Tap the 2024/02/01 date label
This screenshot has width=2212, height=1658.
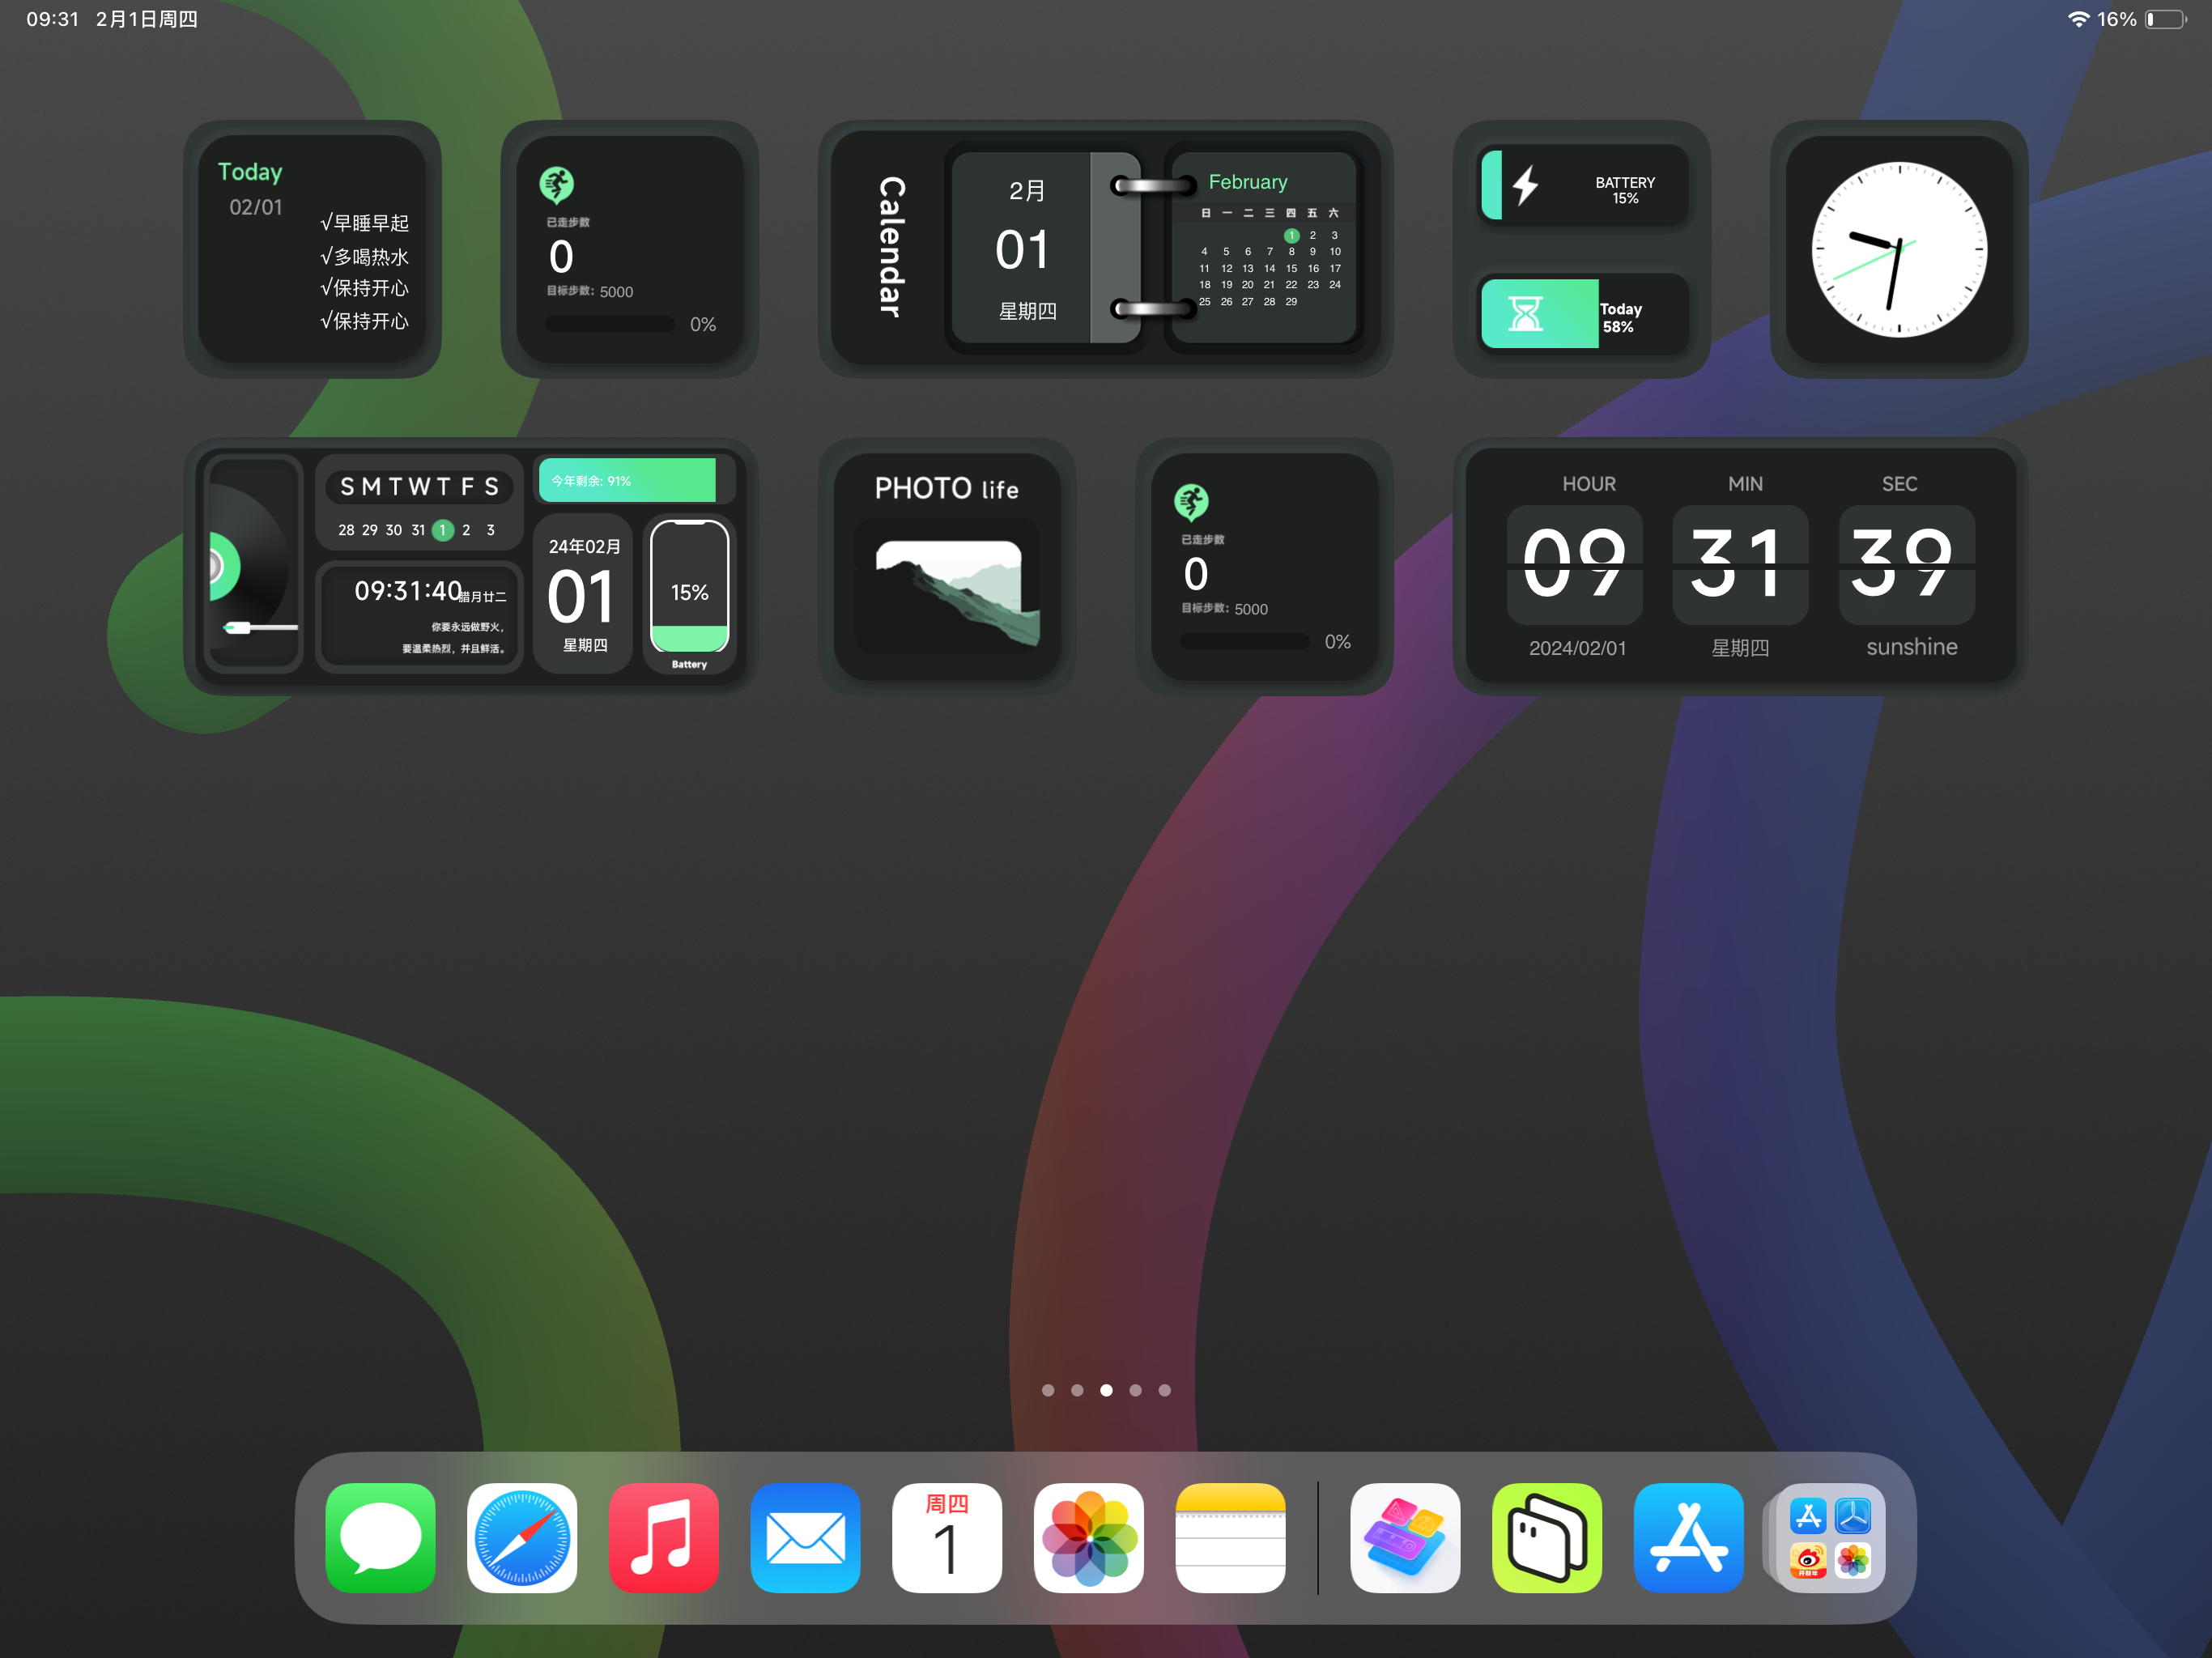pos(1577,648)
